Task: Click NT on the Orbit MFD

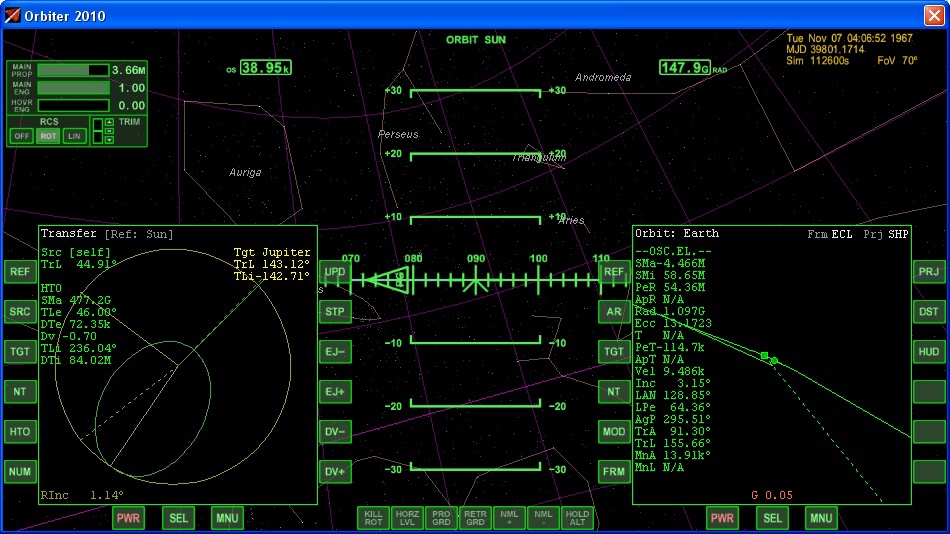Action: tap(614, 392)
